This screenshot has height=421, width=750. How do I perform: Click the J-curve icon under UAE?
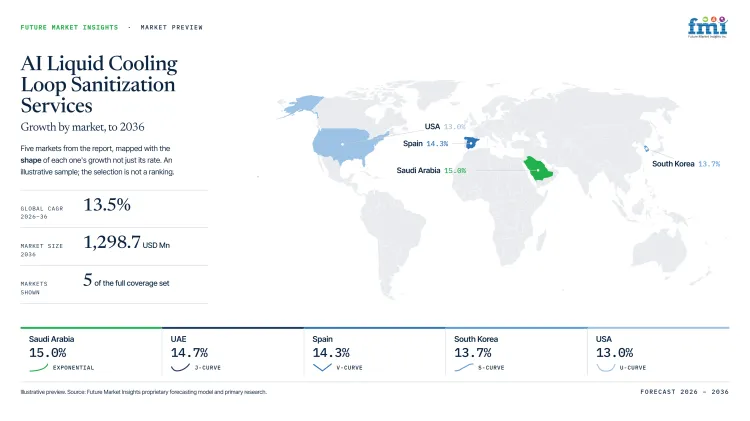tap(180, 367)
